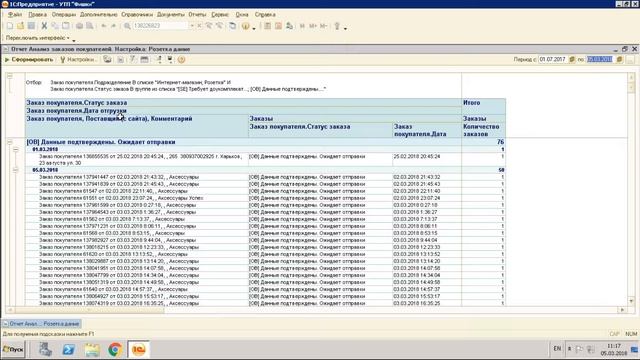
Task: Open the Операции menu
Action: click(x=64, y=14)
